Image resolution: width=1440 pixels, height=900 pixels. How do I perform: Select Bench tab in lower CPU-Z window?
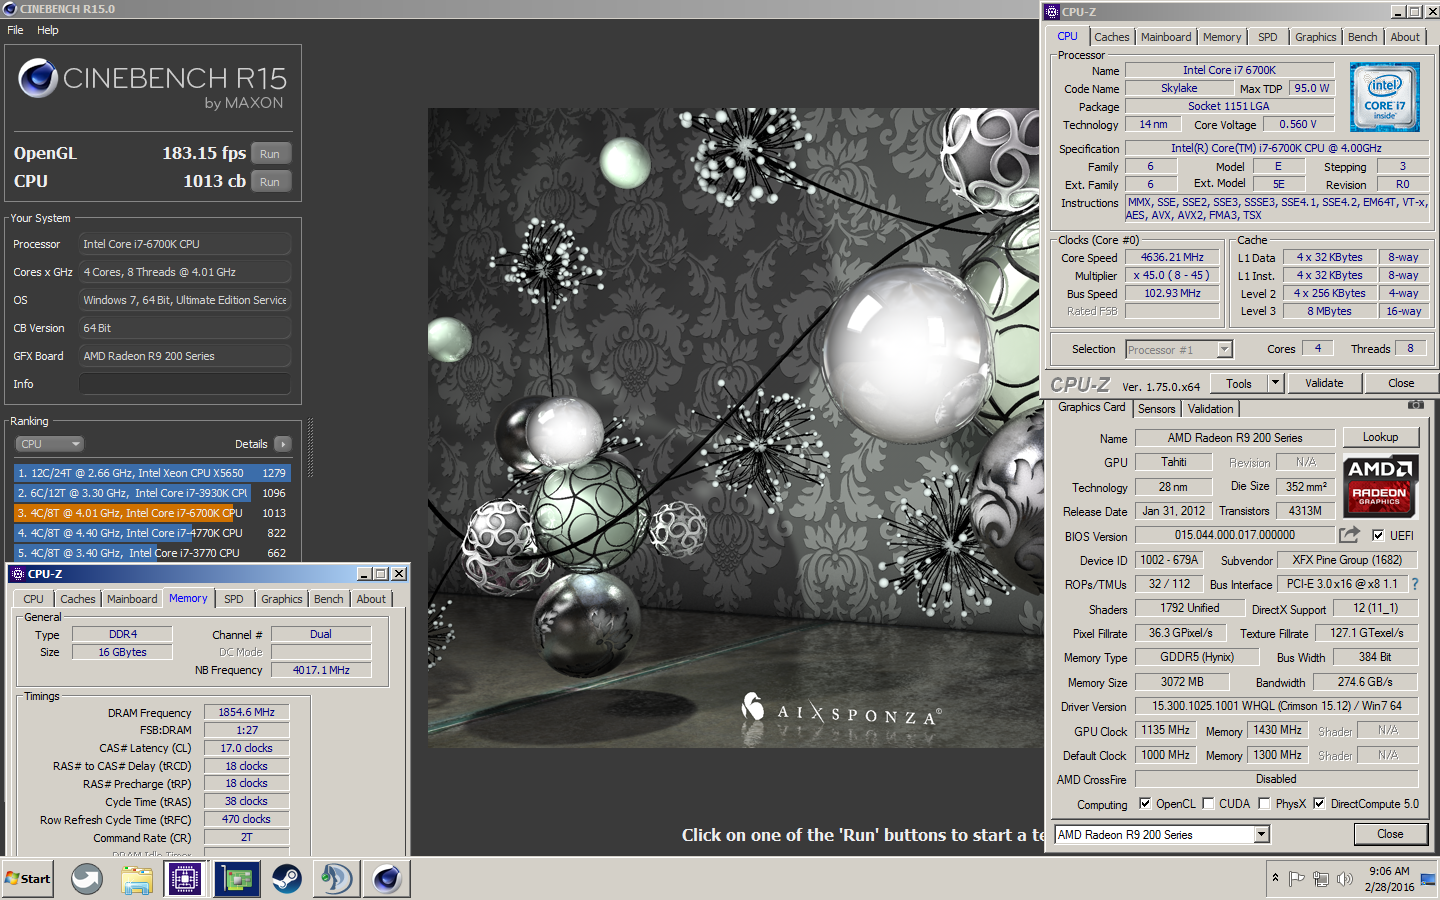tap(328, 599)
